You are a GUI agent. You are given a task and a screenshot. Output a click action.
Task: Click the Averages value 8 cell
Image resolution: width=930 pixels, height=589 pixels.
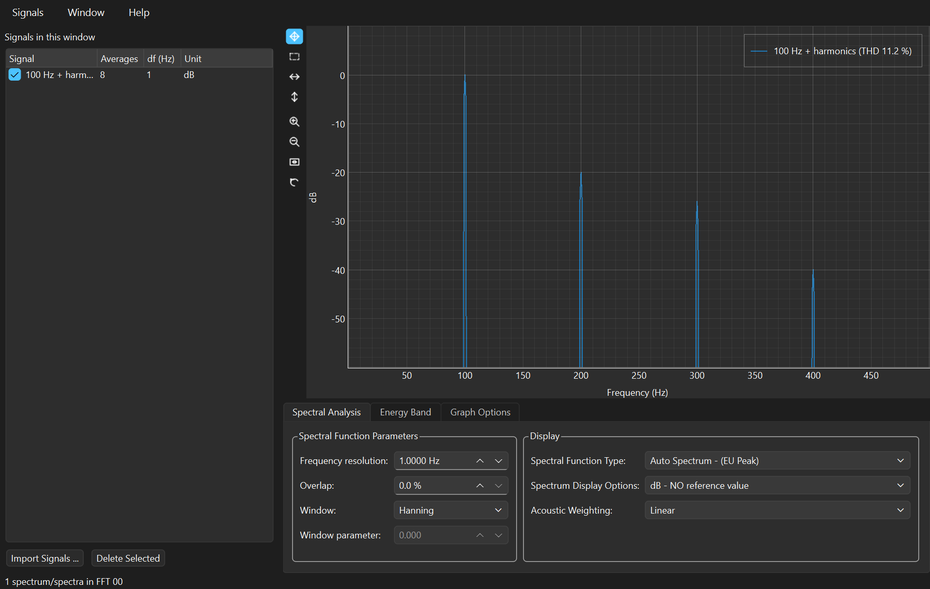click(103, 75)
